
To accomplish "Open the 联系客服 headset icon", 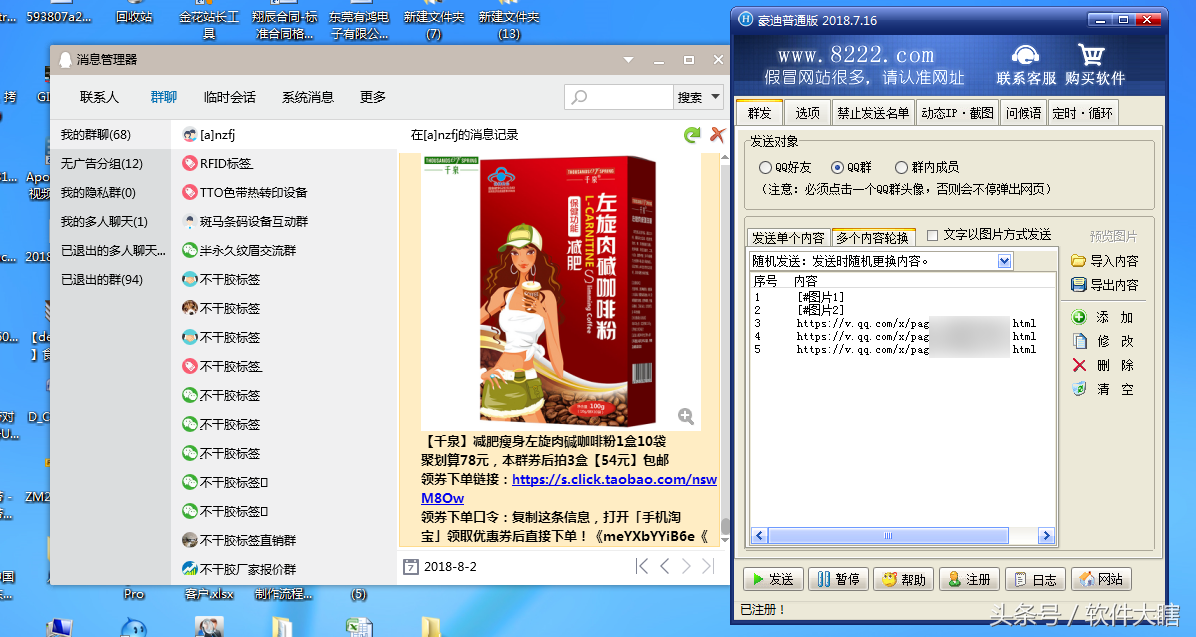I will click(1025, 56).
